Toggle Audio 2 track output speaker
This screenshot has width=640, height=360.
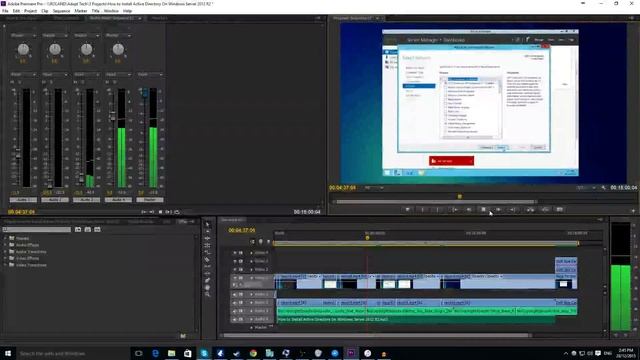pos(235,303)
